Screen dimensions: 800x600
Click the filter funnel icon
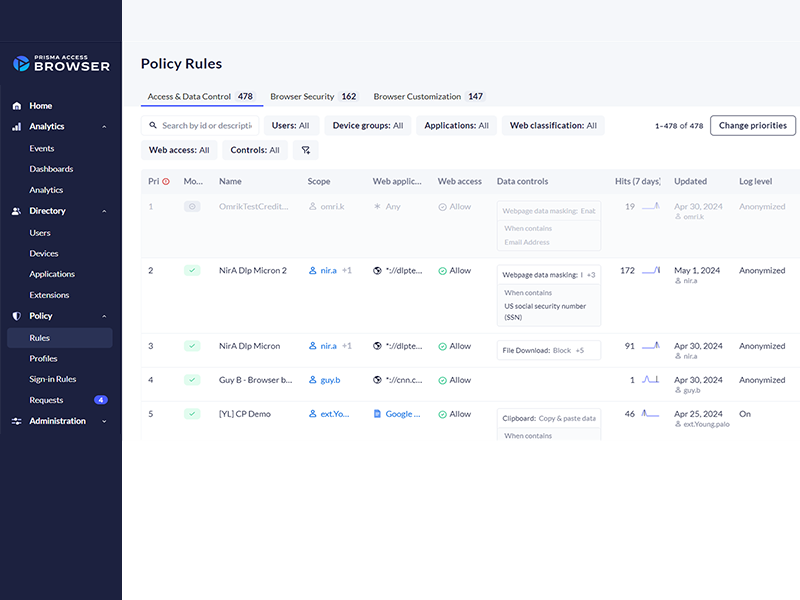306,150
